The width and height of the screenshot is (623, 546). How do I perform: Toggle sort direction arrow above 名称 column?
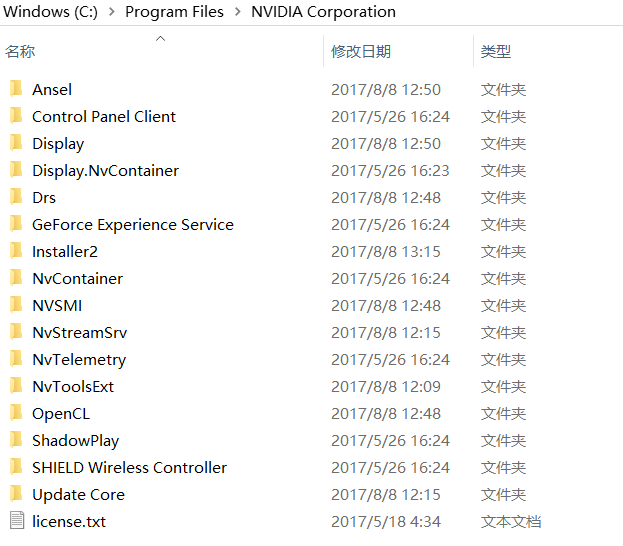[161, 39]
